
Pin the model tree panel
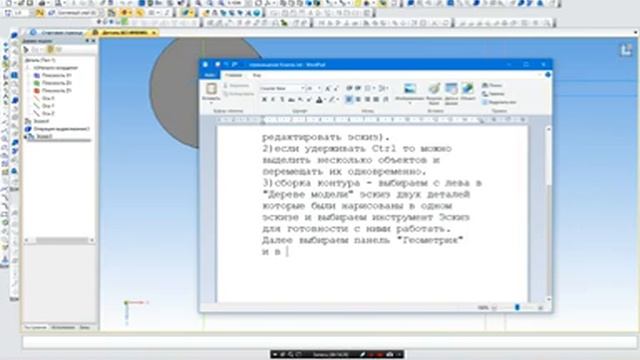[87, 41]
